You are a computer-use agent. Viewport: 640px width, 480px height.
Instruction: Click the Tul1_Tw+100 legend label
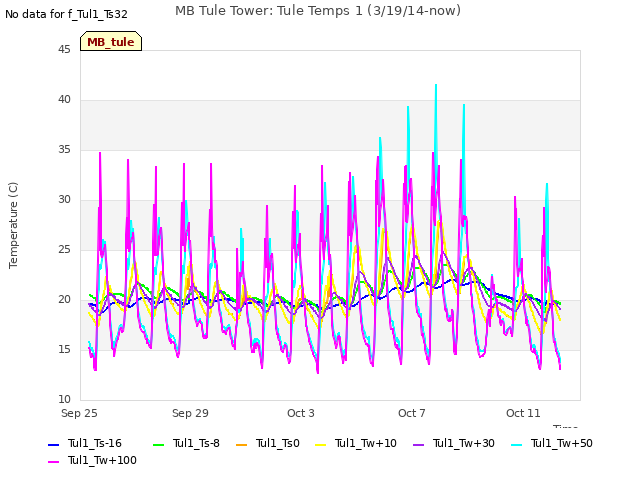pos(102,460)
